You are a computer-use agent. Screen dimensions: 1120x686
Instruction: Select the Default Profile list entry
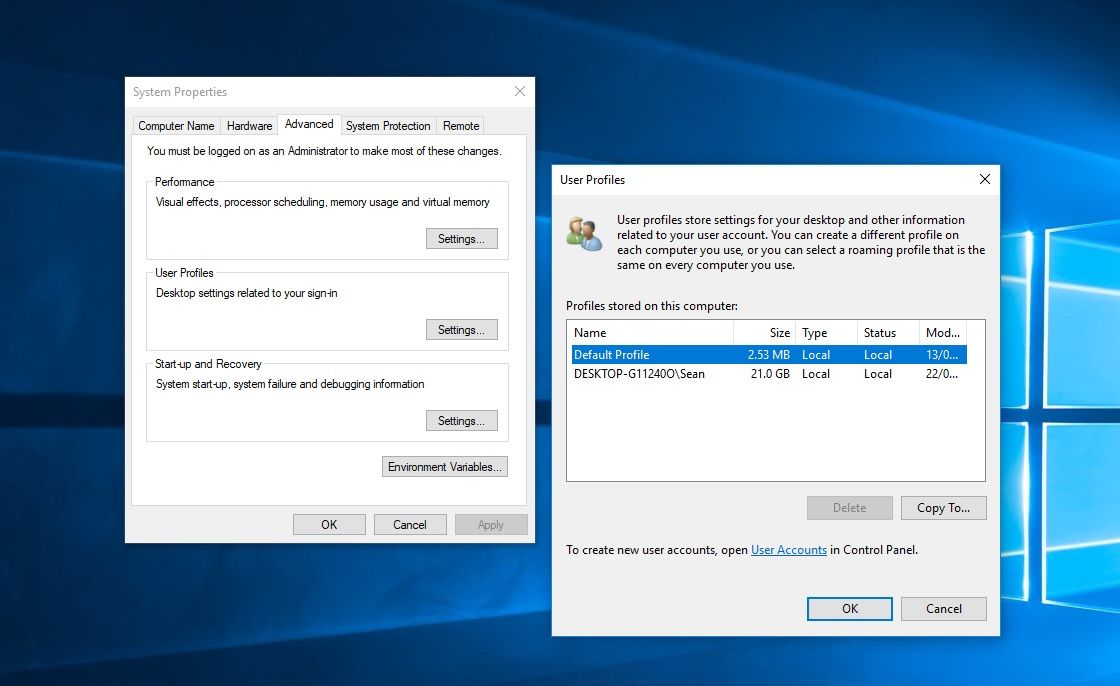click(x=650, y=354)
